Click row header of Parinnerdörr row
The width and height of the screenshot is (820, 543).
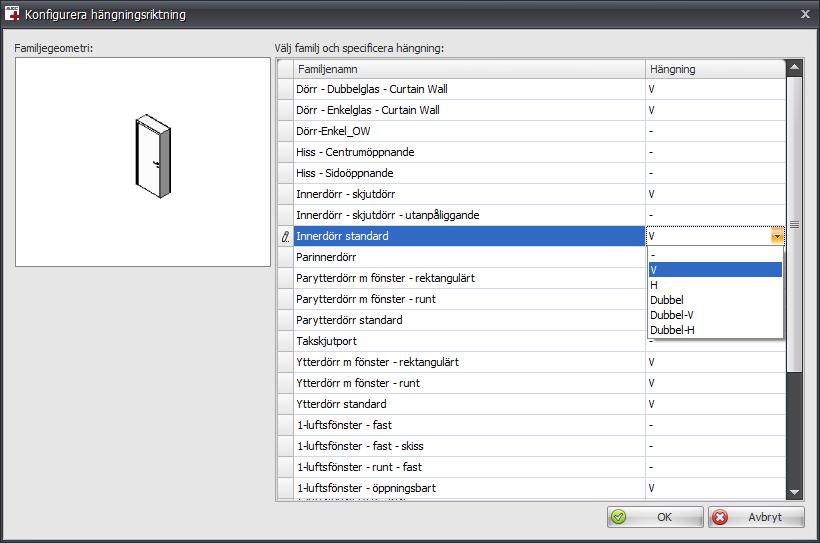point(285,257)
